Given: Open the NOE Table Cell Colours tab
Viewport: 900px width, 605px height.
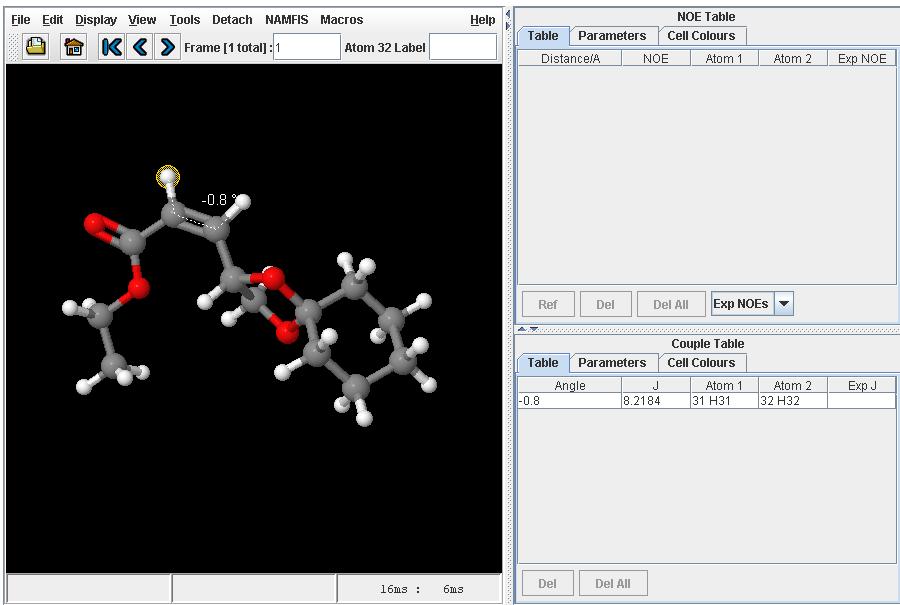Looking at the screenshot, I should 701,35.
